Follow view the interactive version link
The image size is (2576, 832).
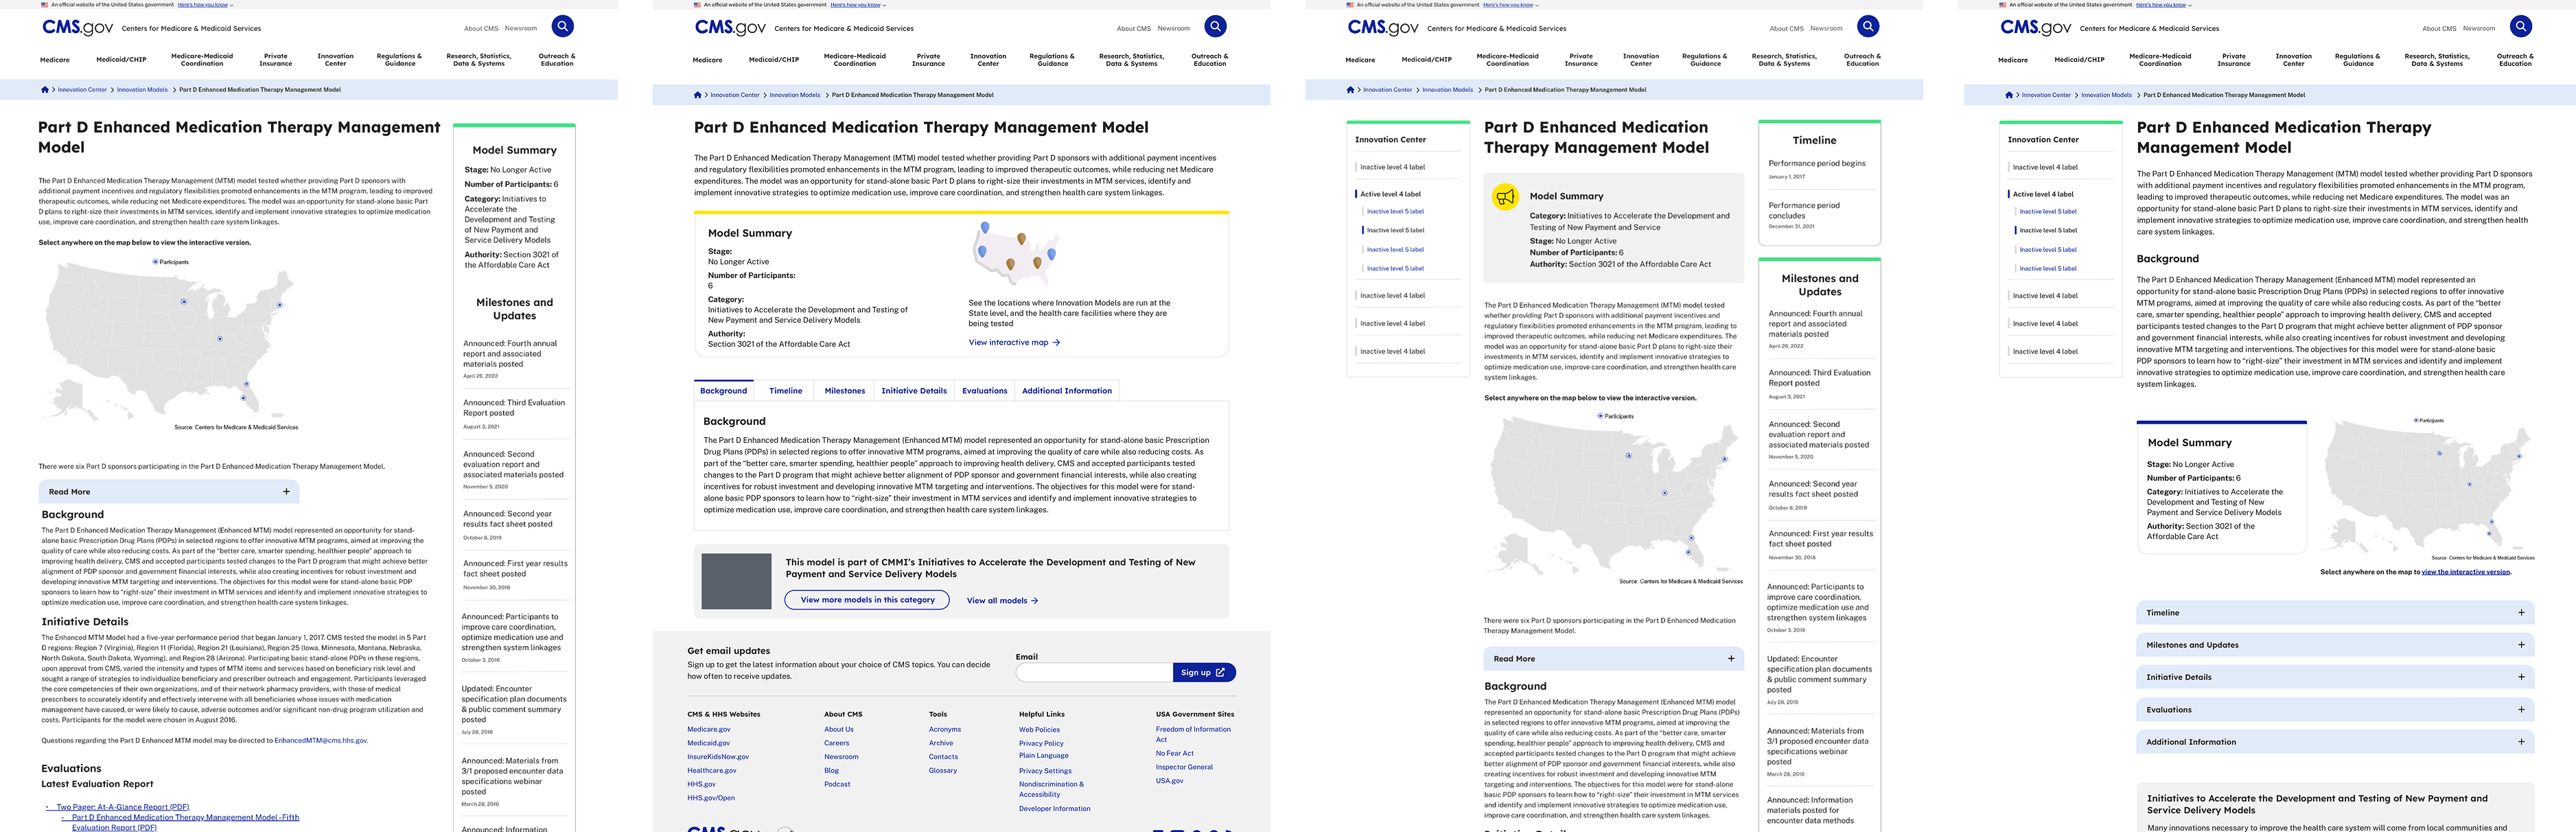pyautogui.click(x=2466, y=572)
